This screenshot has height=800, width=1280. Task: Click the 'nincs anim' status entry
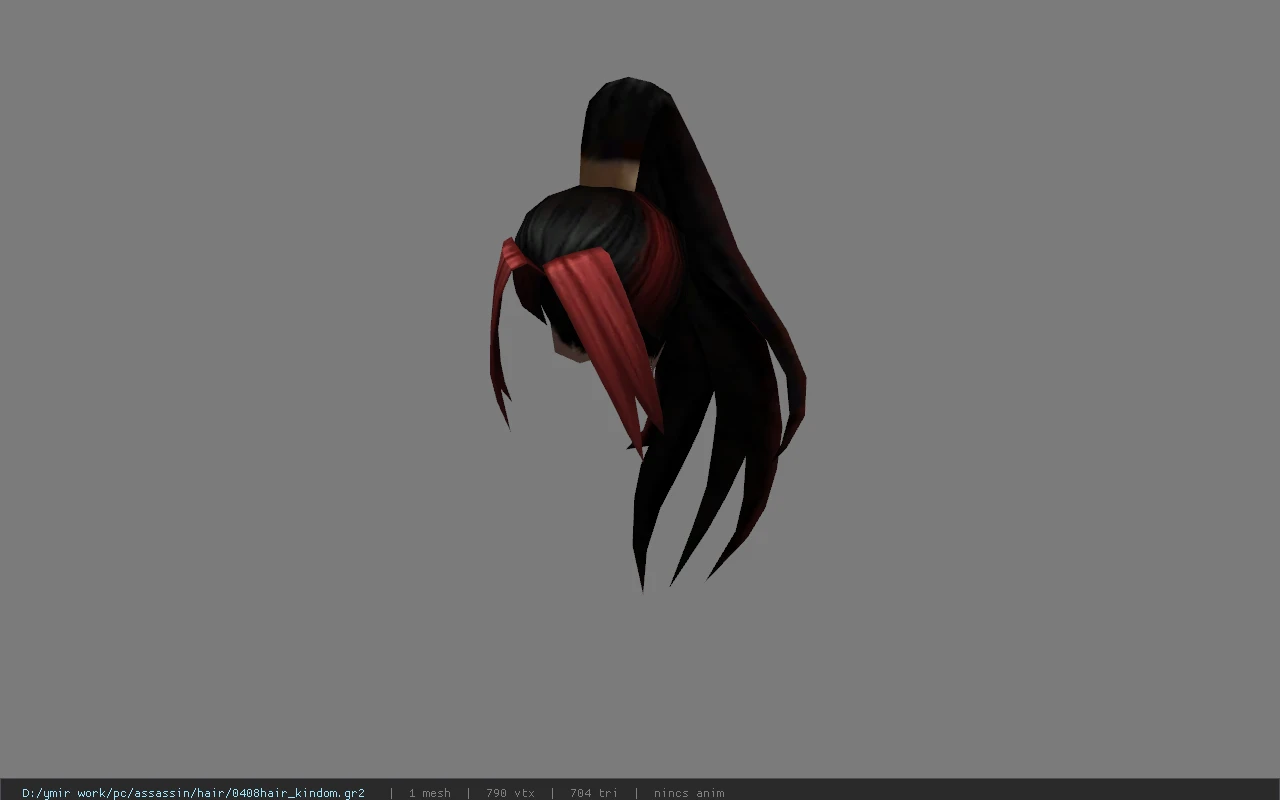click(x=689, y=793)
